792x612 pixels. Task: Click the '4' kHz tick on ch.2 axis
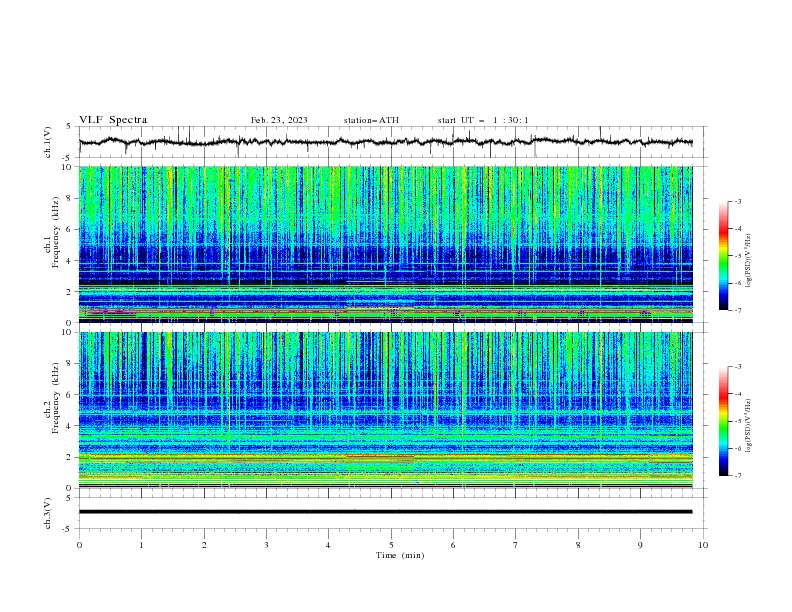click(71, 426)
